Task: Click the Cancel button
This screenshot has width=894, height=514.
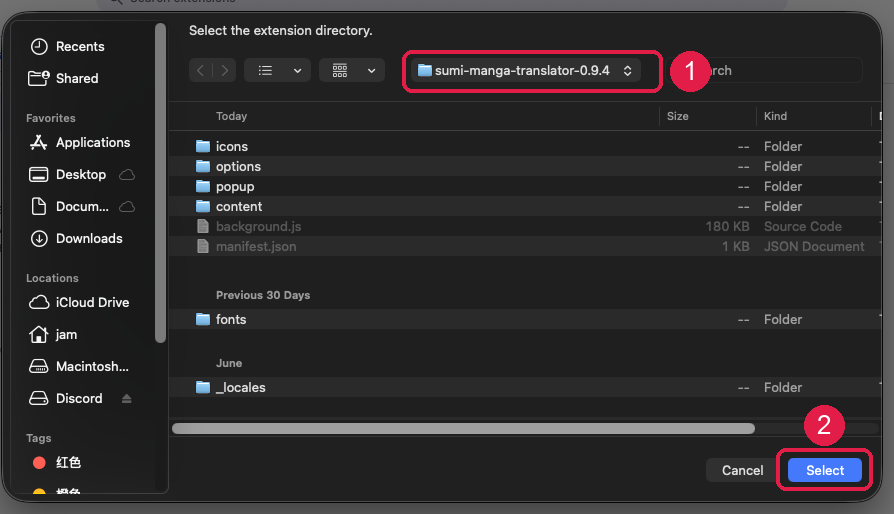Action: click(742, 470)
